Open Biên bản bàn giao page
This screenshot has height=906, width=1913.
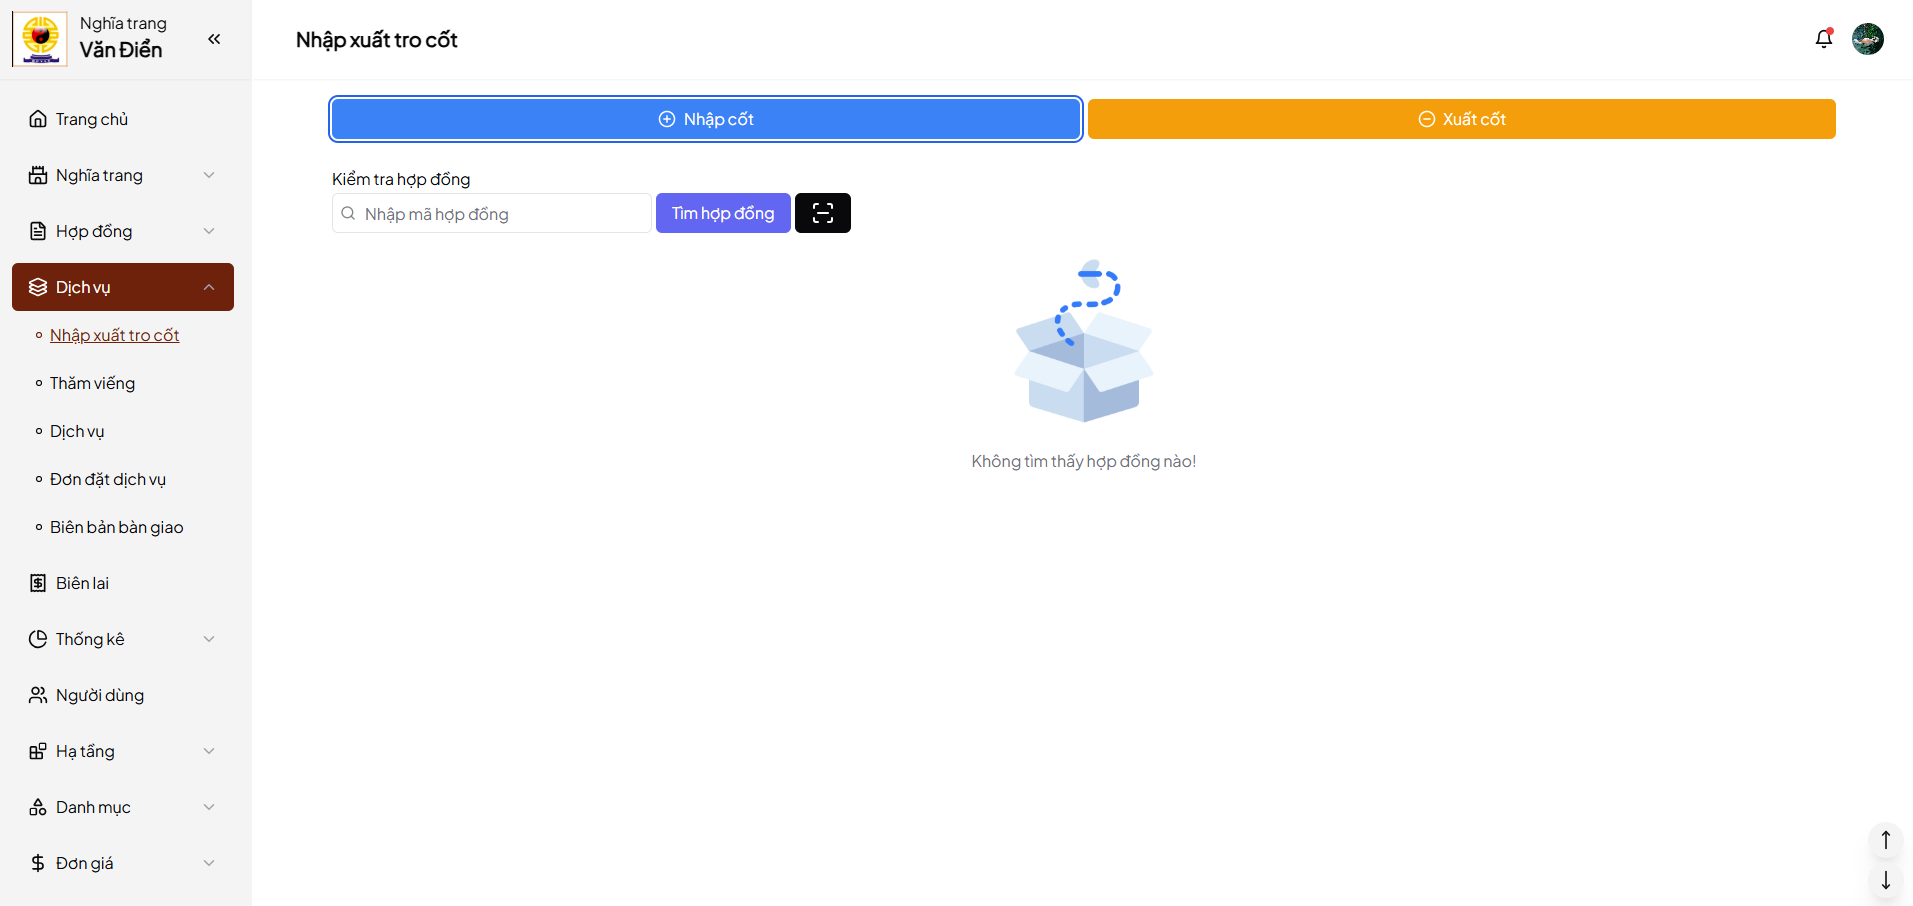click(x=116, y=527)
